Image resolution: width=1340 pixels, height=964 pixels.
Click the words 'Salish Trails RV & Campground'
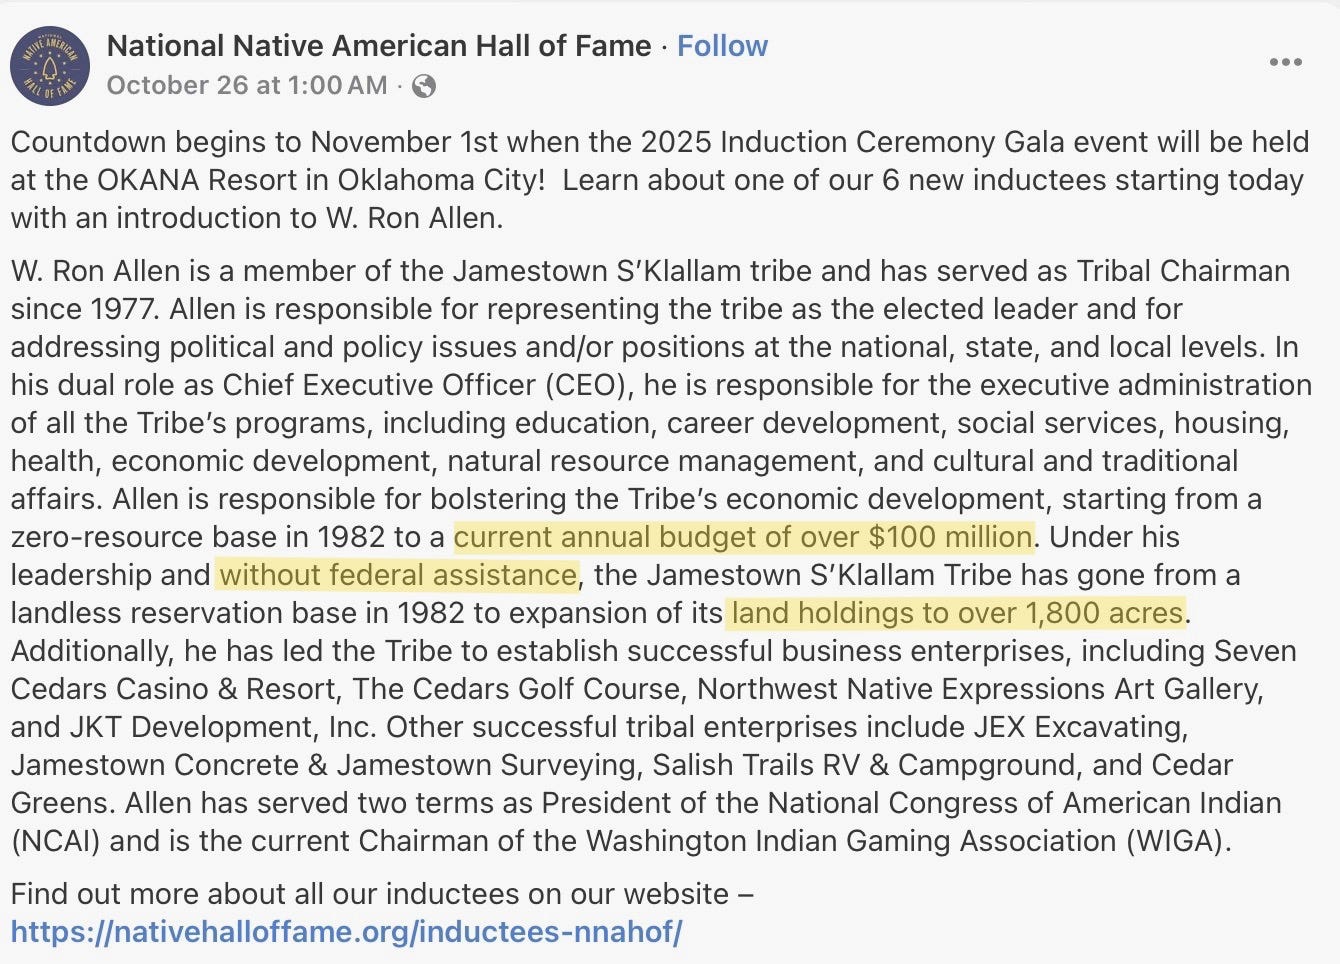pos(865,765)
